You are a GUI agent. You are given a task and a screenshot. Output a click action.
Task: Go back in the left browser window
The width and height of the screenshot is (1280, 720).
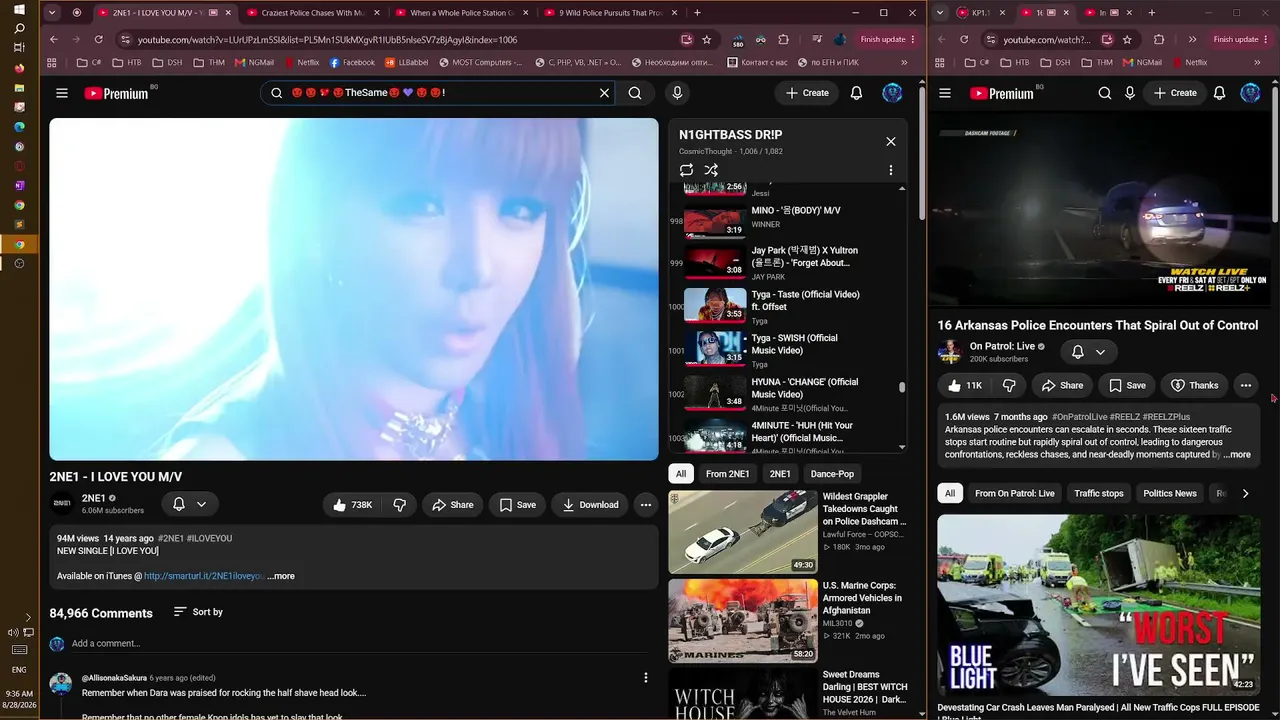[x=54, y=40]
